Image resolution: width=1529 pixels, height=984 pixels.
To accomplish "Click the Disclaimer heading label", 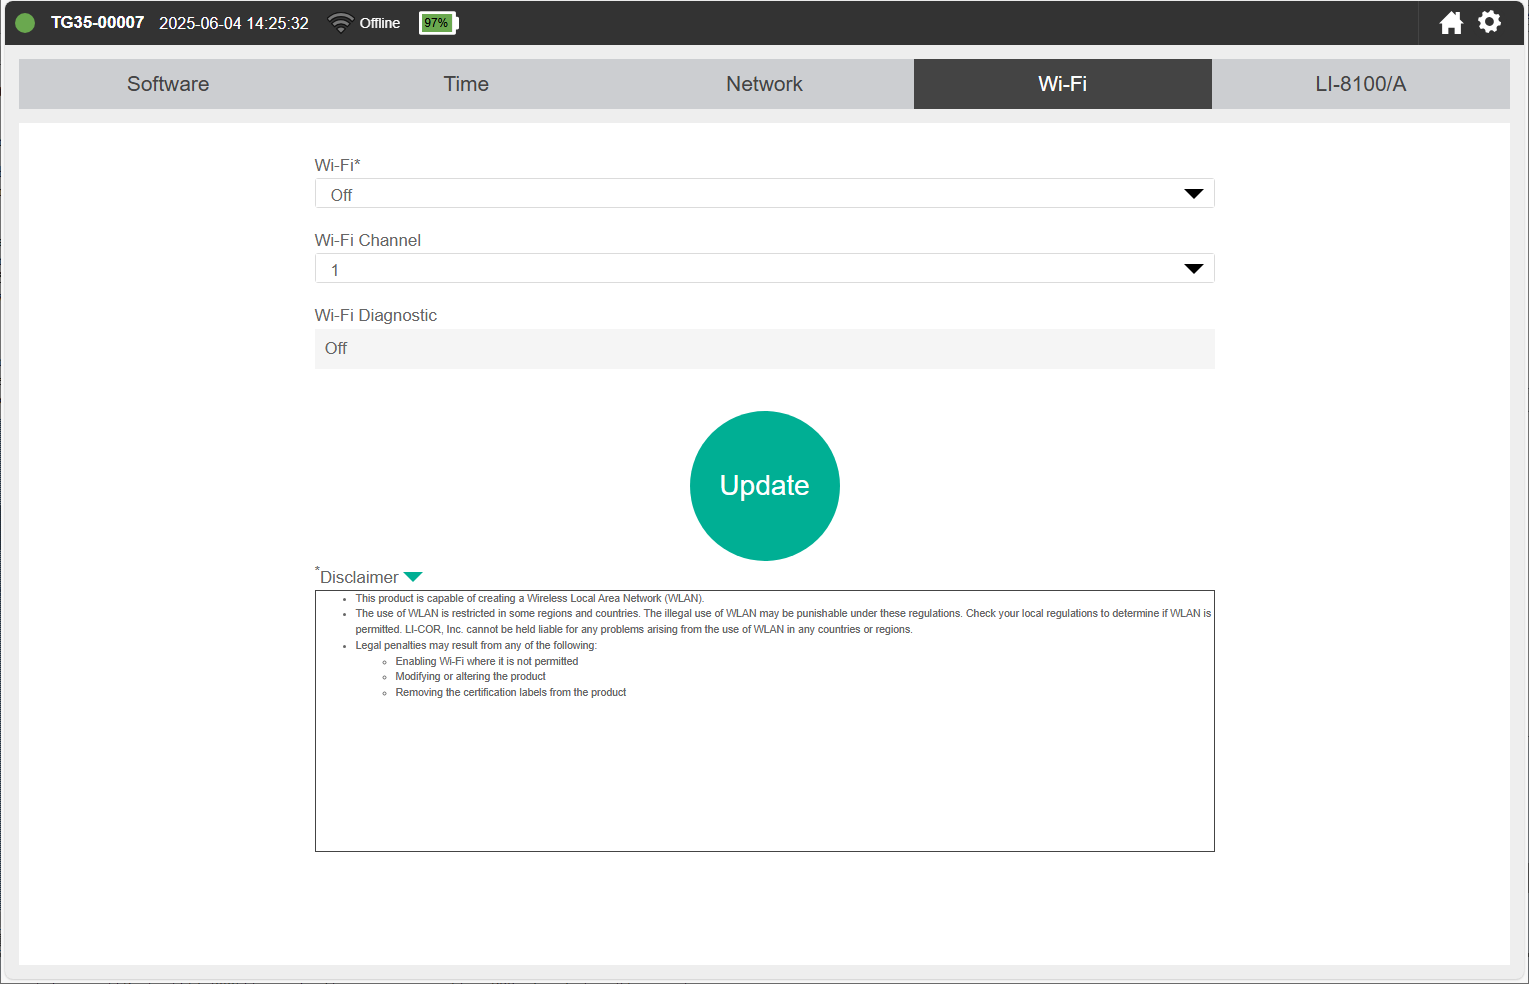I will click(x=359, y=578).
